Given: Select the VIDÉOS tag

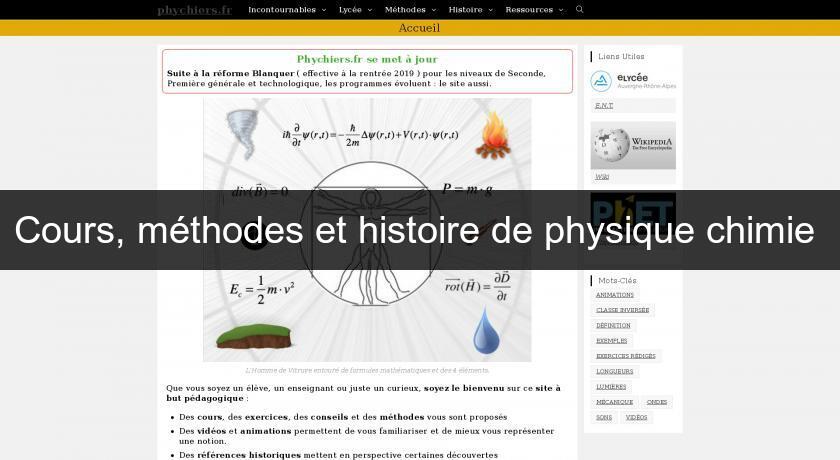Looking at the screenshot, I should [x=636, y=417].
